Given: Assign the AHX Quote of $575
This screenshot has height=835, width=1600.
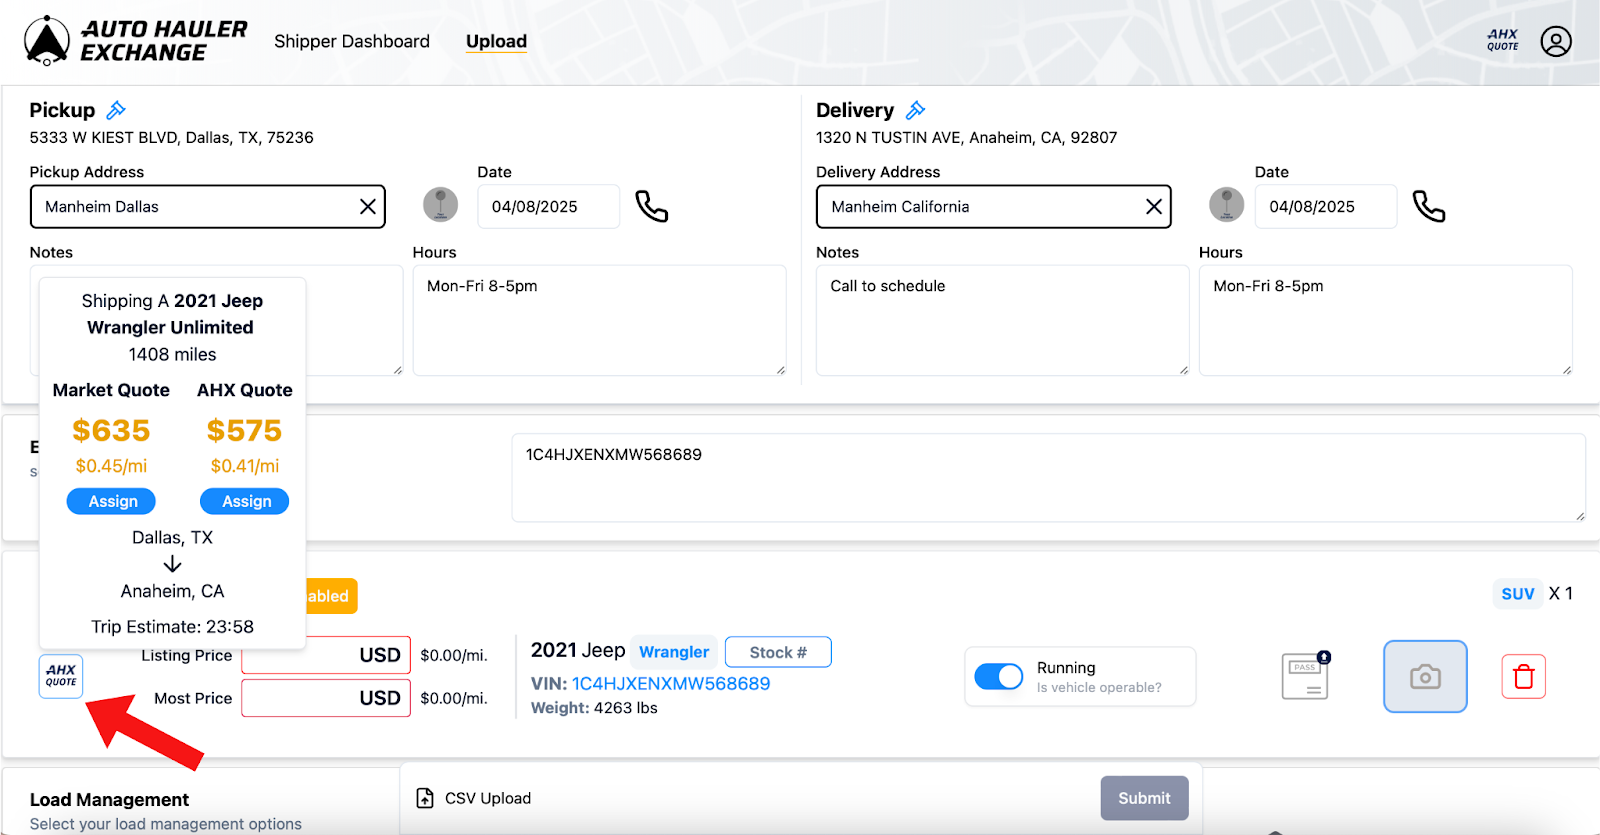Looking at the screenshot, I should point(245,501).
